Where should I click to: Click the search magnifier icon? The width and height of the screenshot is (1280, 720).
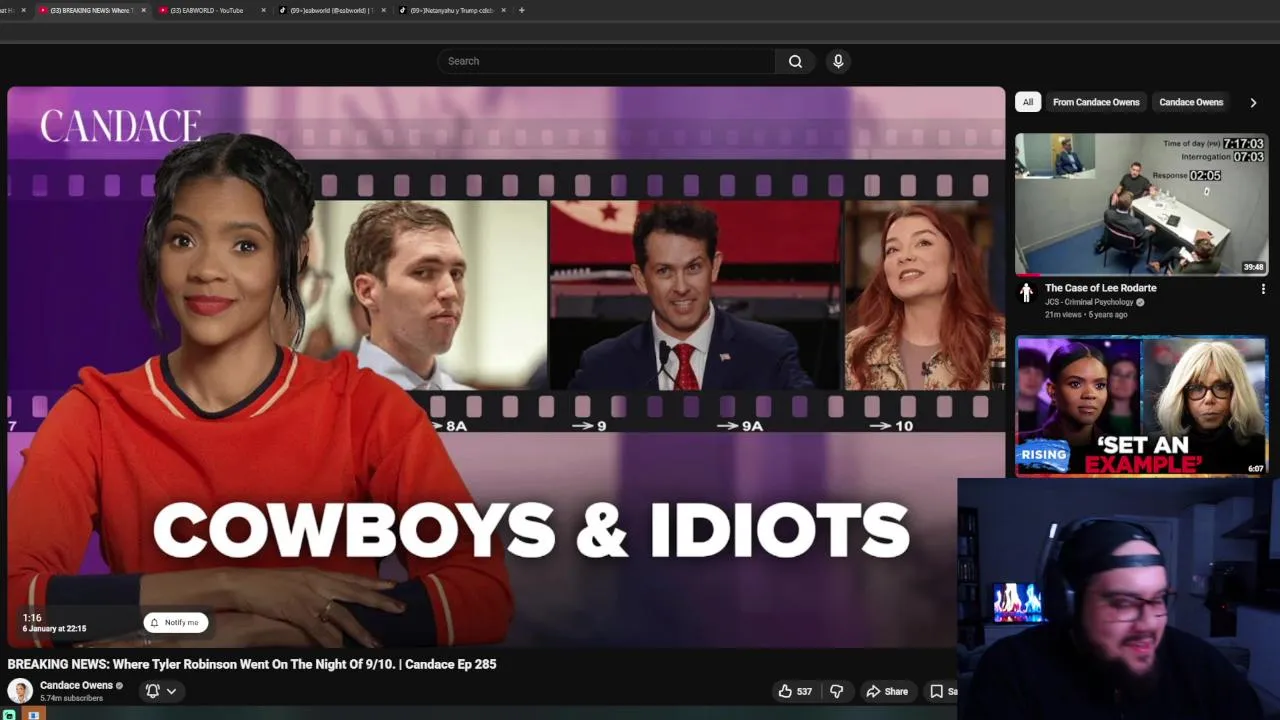pos(795,61)
